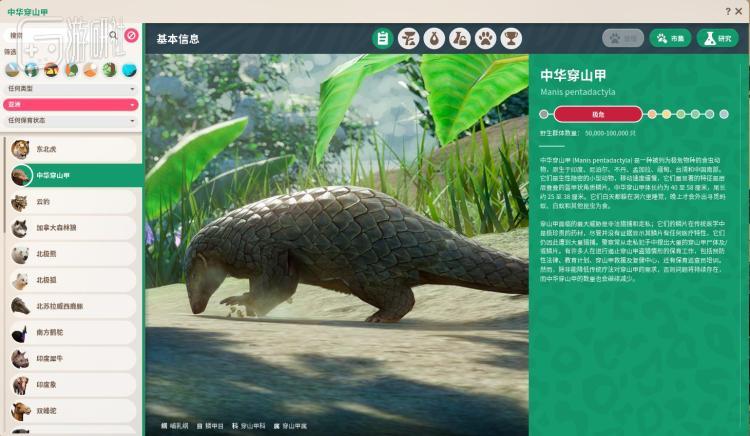Viewport: 750px width, 436px height.
Task: Select 印度象 in the animal list
Action: 73,385
